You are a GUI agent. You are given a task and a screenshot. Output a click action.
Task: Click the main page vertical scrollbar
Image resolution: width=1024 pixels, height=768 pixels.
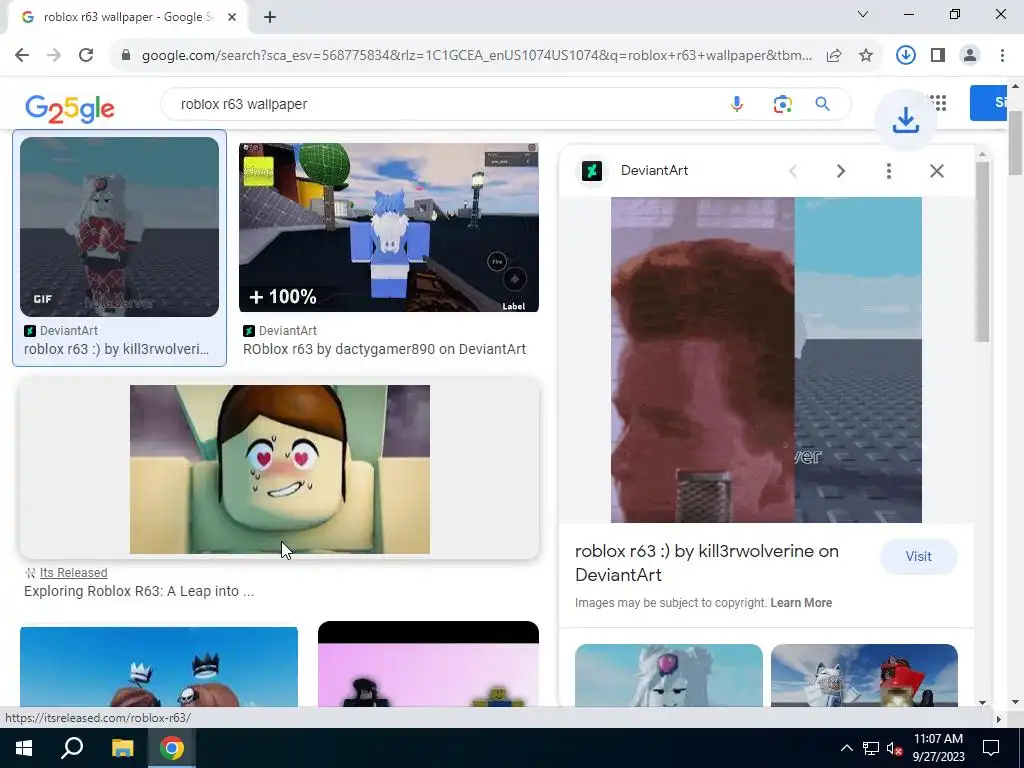(1016, 142)
